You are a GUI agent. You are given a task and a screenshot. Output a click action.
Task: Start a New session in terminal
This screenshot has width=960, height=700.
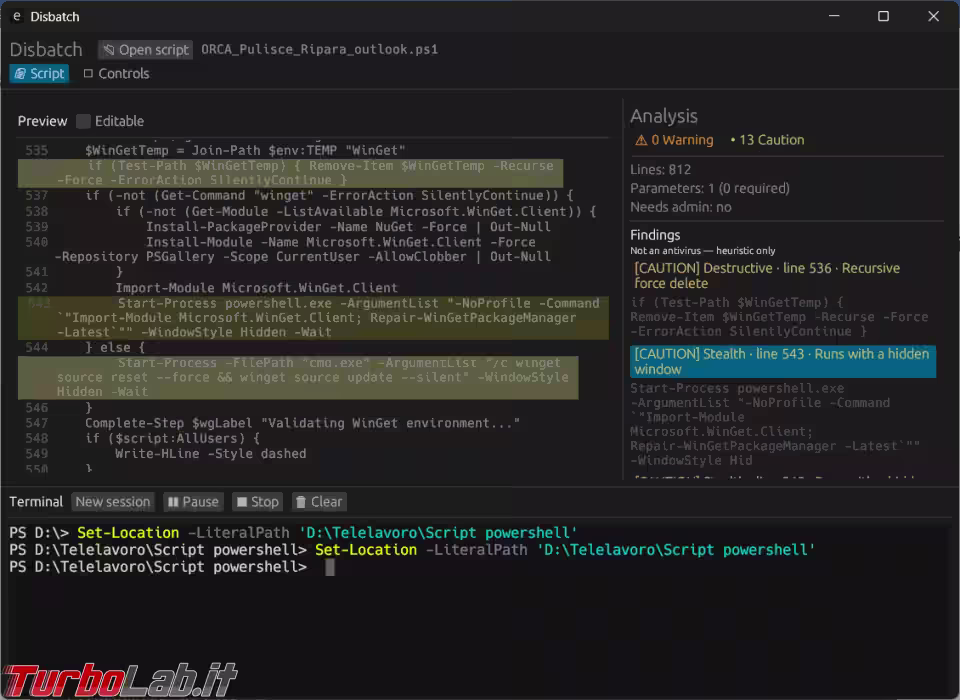pos(113,502)
